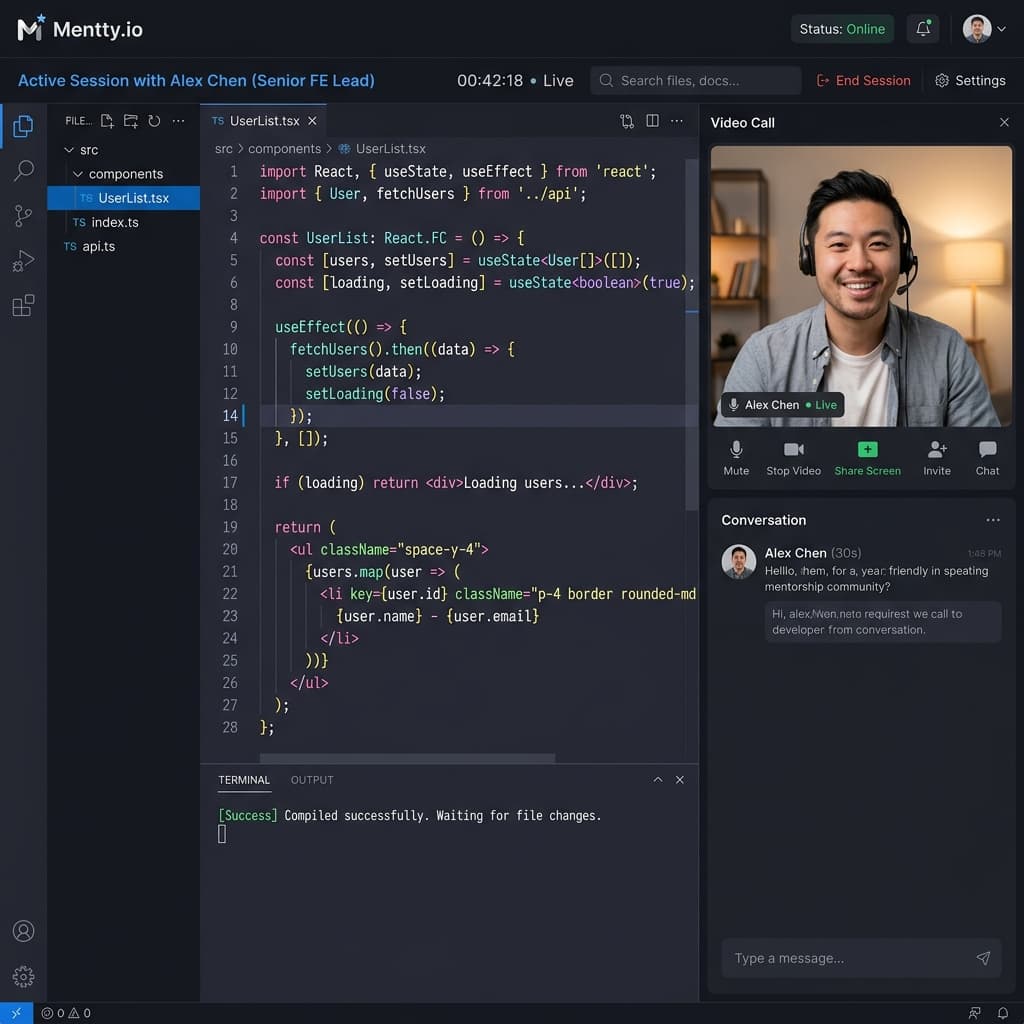Close the terminal panel
This screenshot has width=1024, height=1024.
click(x=680, y=780)
